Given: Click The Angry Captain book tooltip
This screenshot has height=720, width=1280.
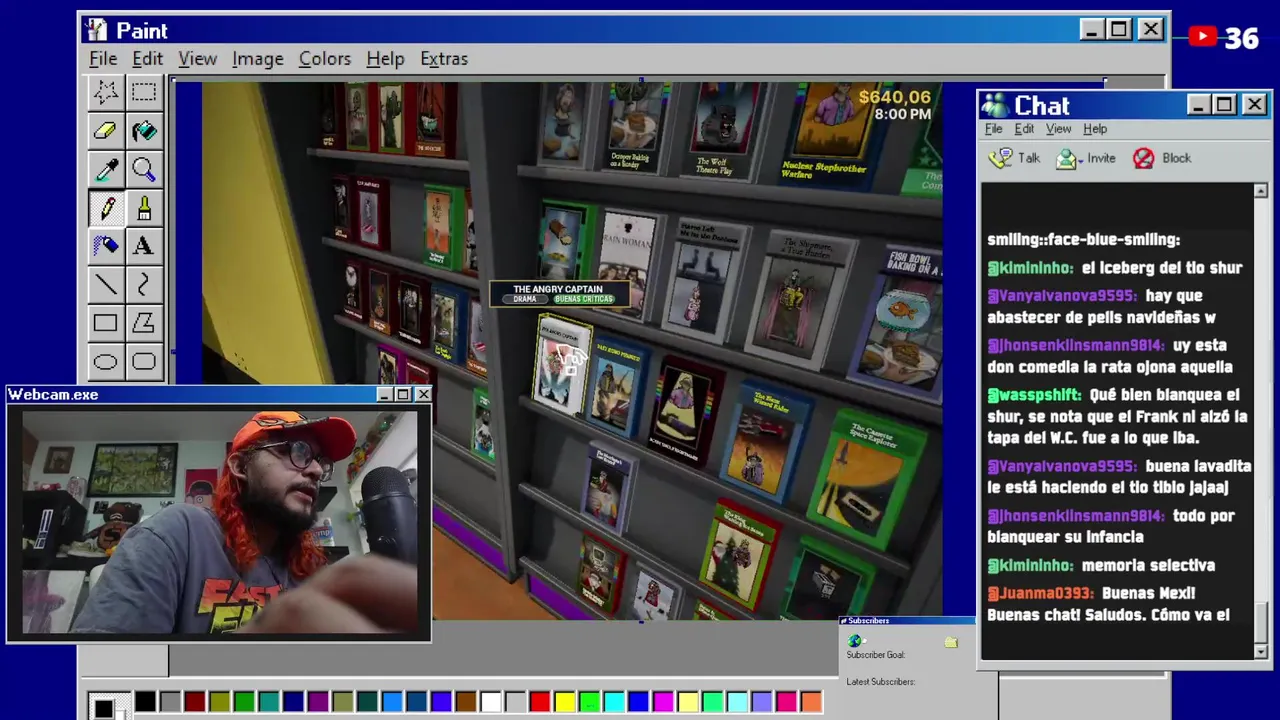Looking at the screenshot, I should (x=558, y=294).
